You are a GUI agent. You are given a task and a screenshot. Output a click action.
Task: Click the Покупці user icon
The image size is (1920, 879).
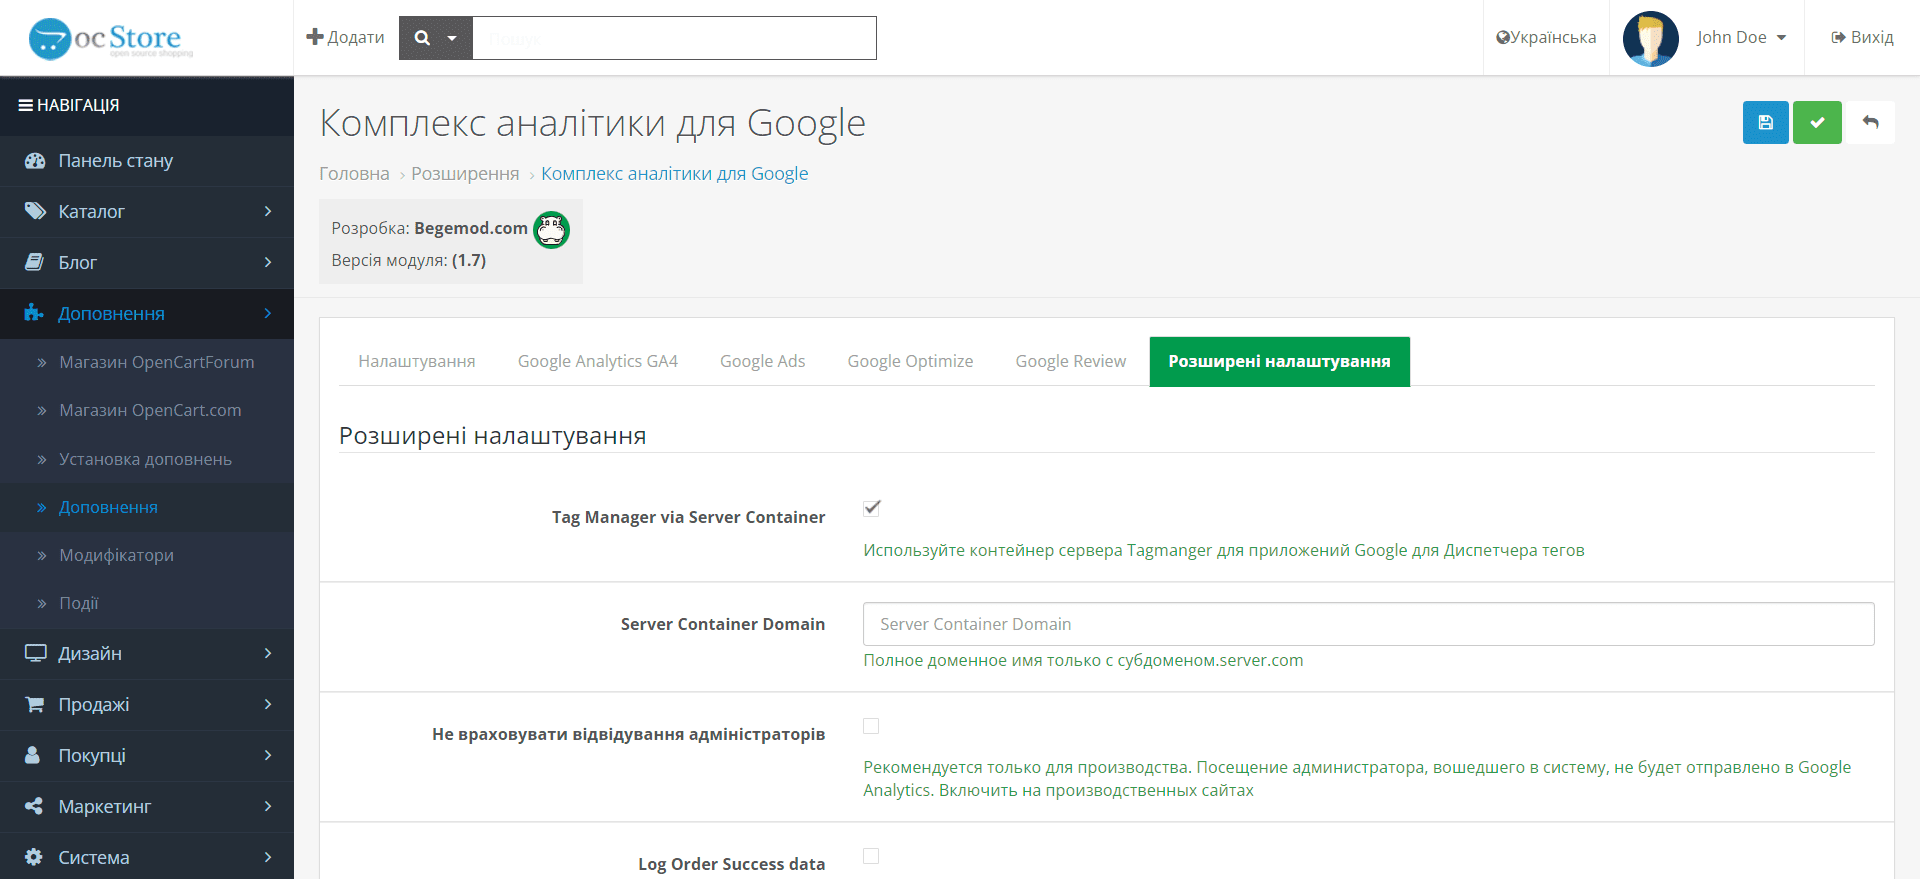(33, 755)
